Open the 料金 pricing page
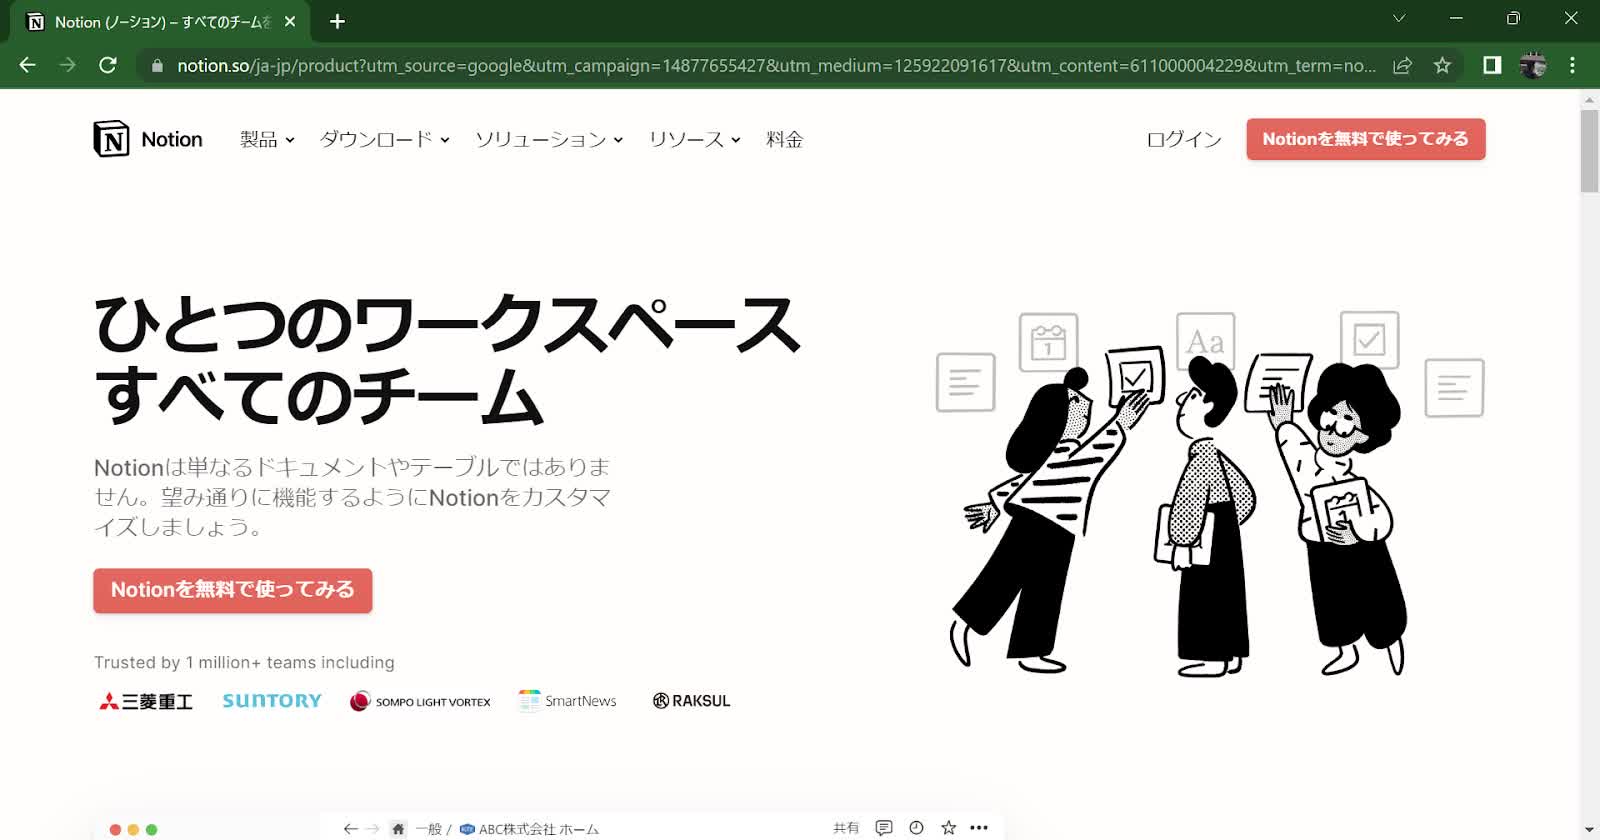1600x840 pixels. coord(784,139)
